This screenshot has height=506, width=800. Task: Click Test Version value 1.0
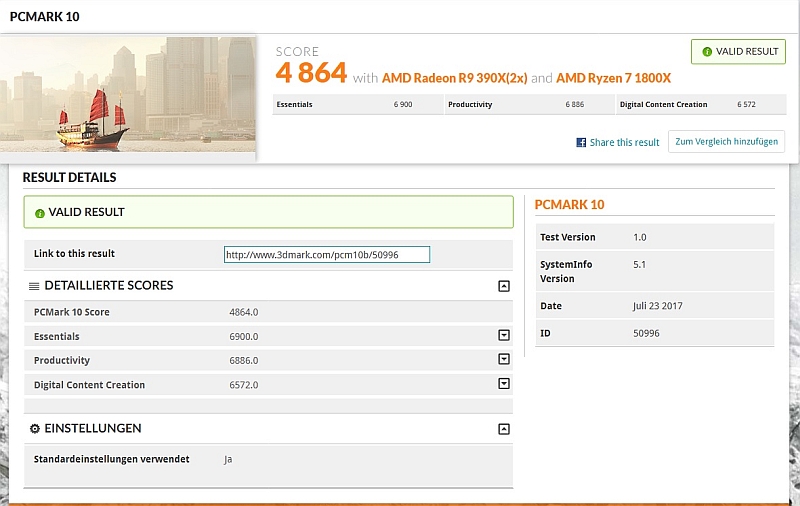(640, 237)
